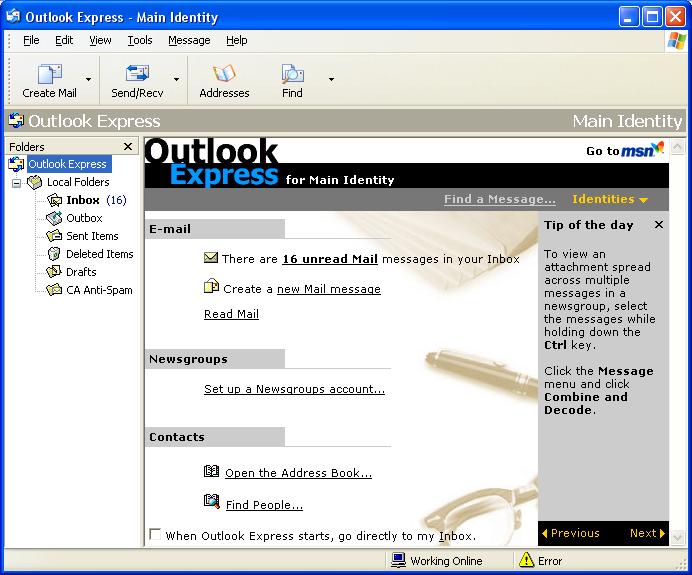Click the page scrollbar up arrow

(677, 147)
